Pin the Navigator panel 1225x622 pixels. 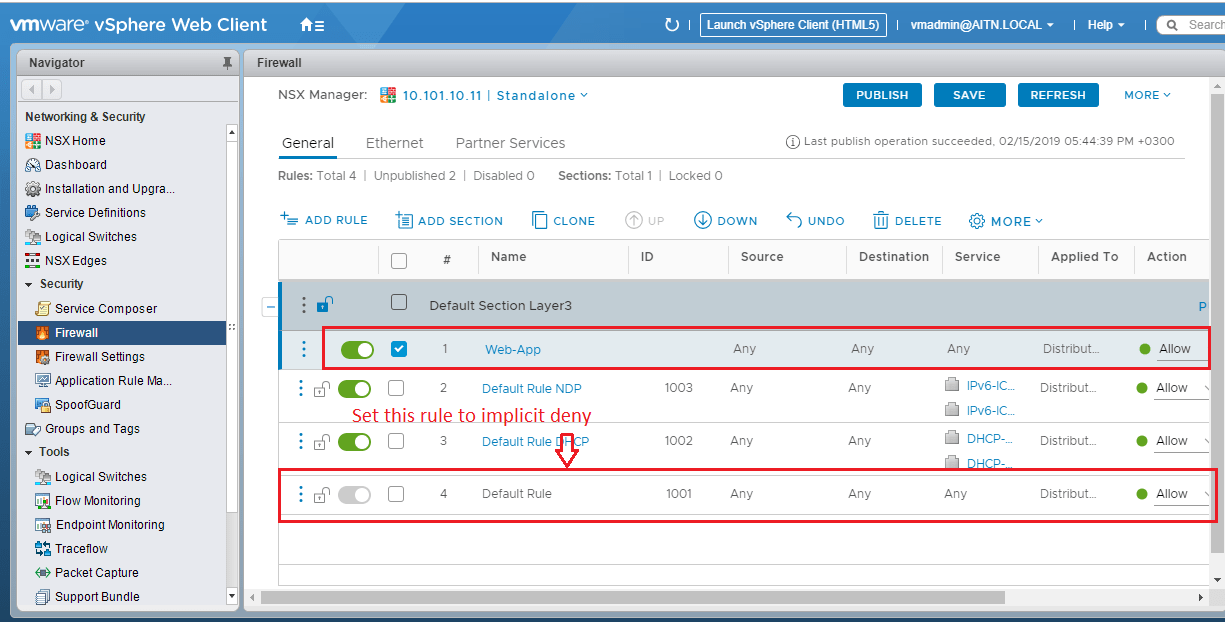227,63
